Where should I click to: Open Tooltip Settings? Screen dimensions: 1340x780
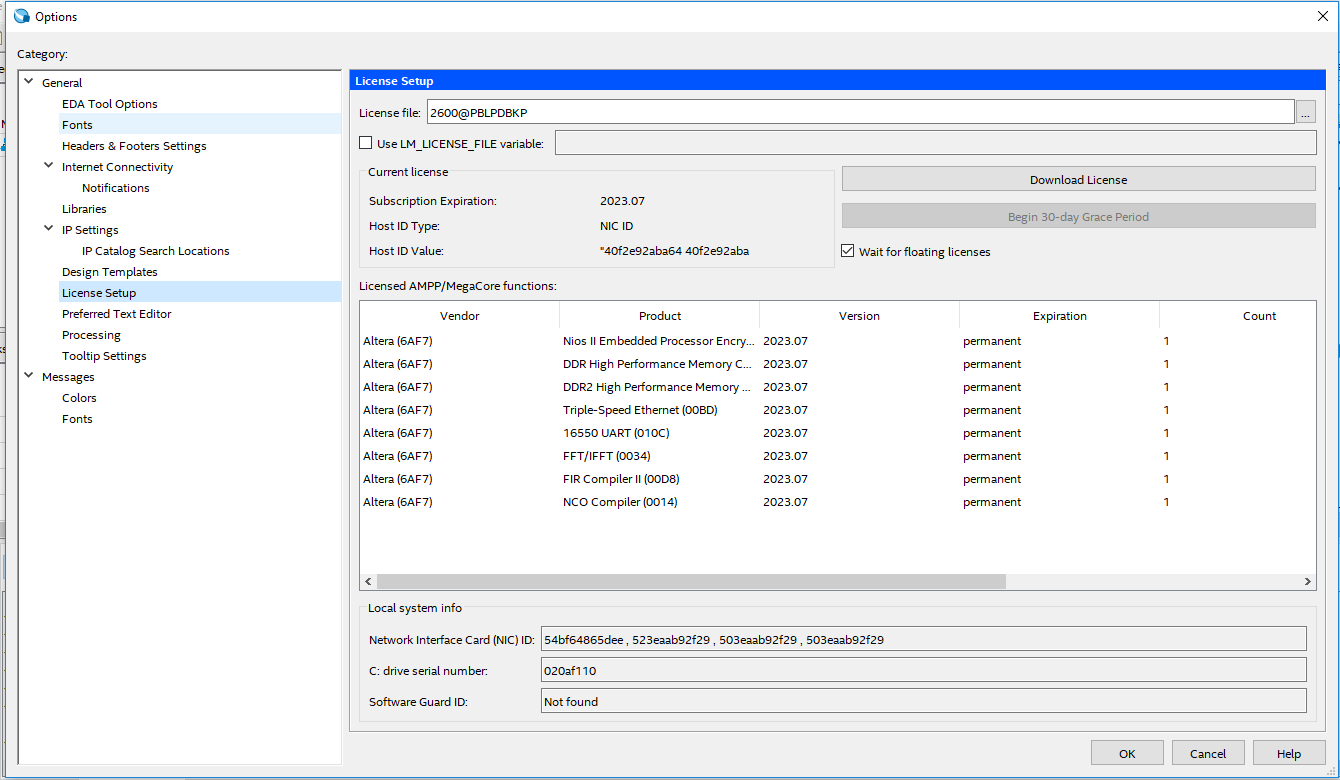coord(104,356)
